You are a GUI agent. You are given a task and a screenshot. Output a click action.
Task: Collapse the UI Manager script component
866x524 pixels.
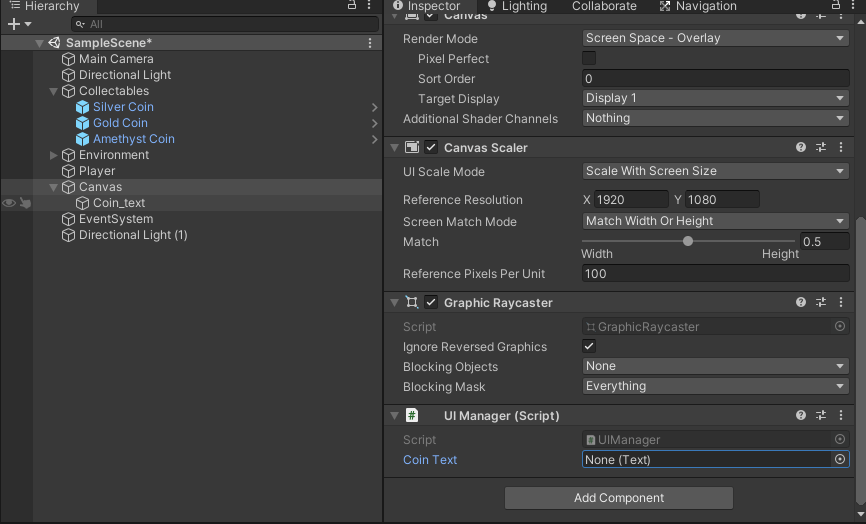(x=394, y=415)
